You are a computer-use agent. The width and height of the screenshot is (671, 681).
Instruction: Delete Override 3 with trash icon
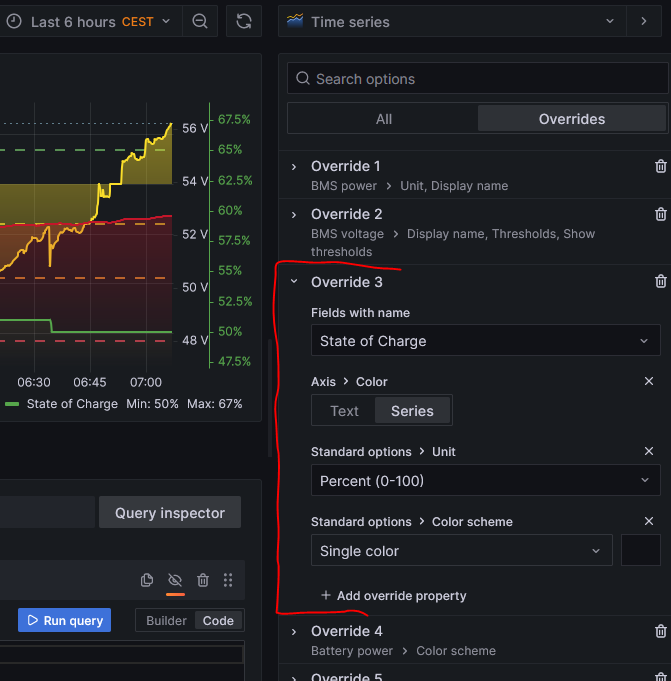click(660, 282)
